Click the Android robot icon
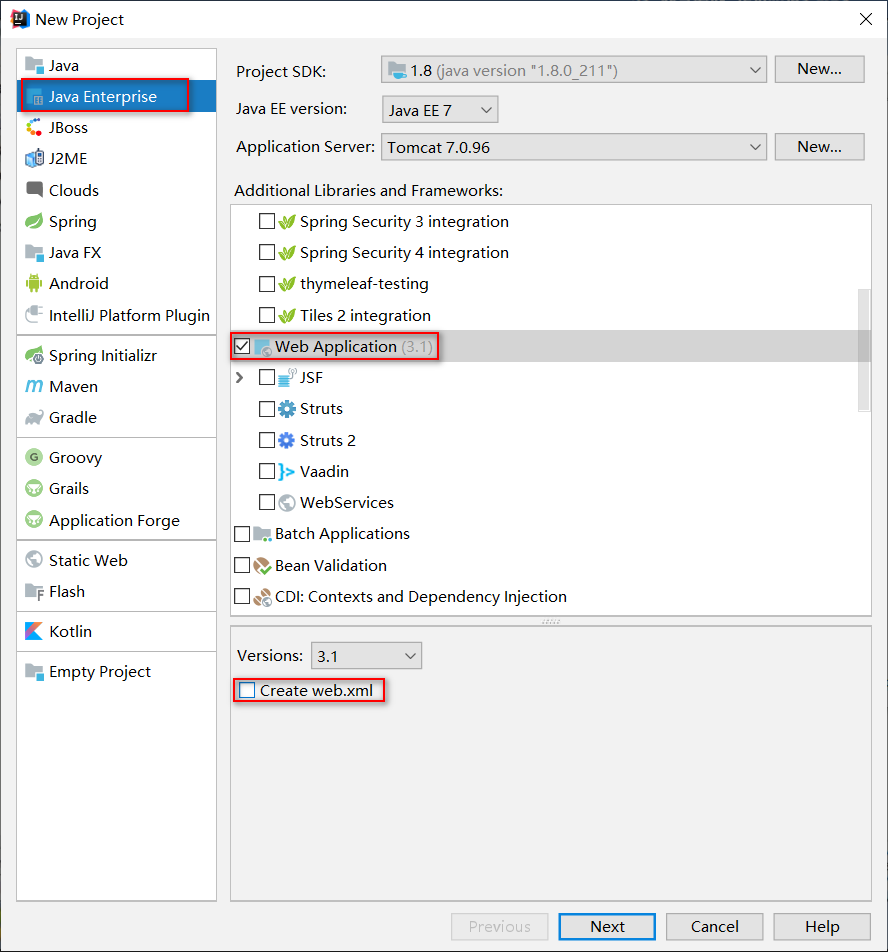This screenshot has width=888, height=952. 34,283
